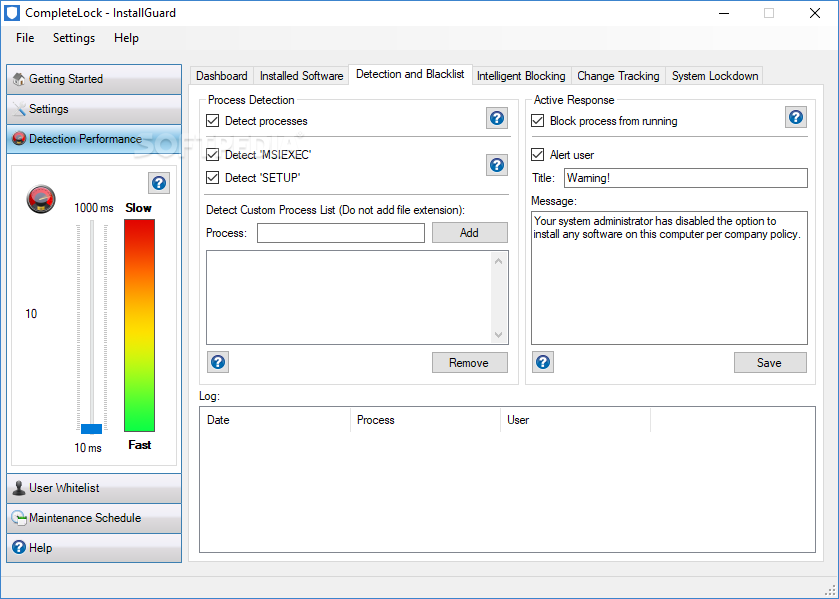The height and width of the screenshot is (599, 839).
Task: Click the 'Fast' label below the gradient bar
Action: coord(140,445)
